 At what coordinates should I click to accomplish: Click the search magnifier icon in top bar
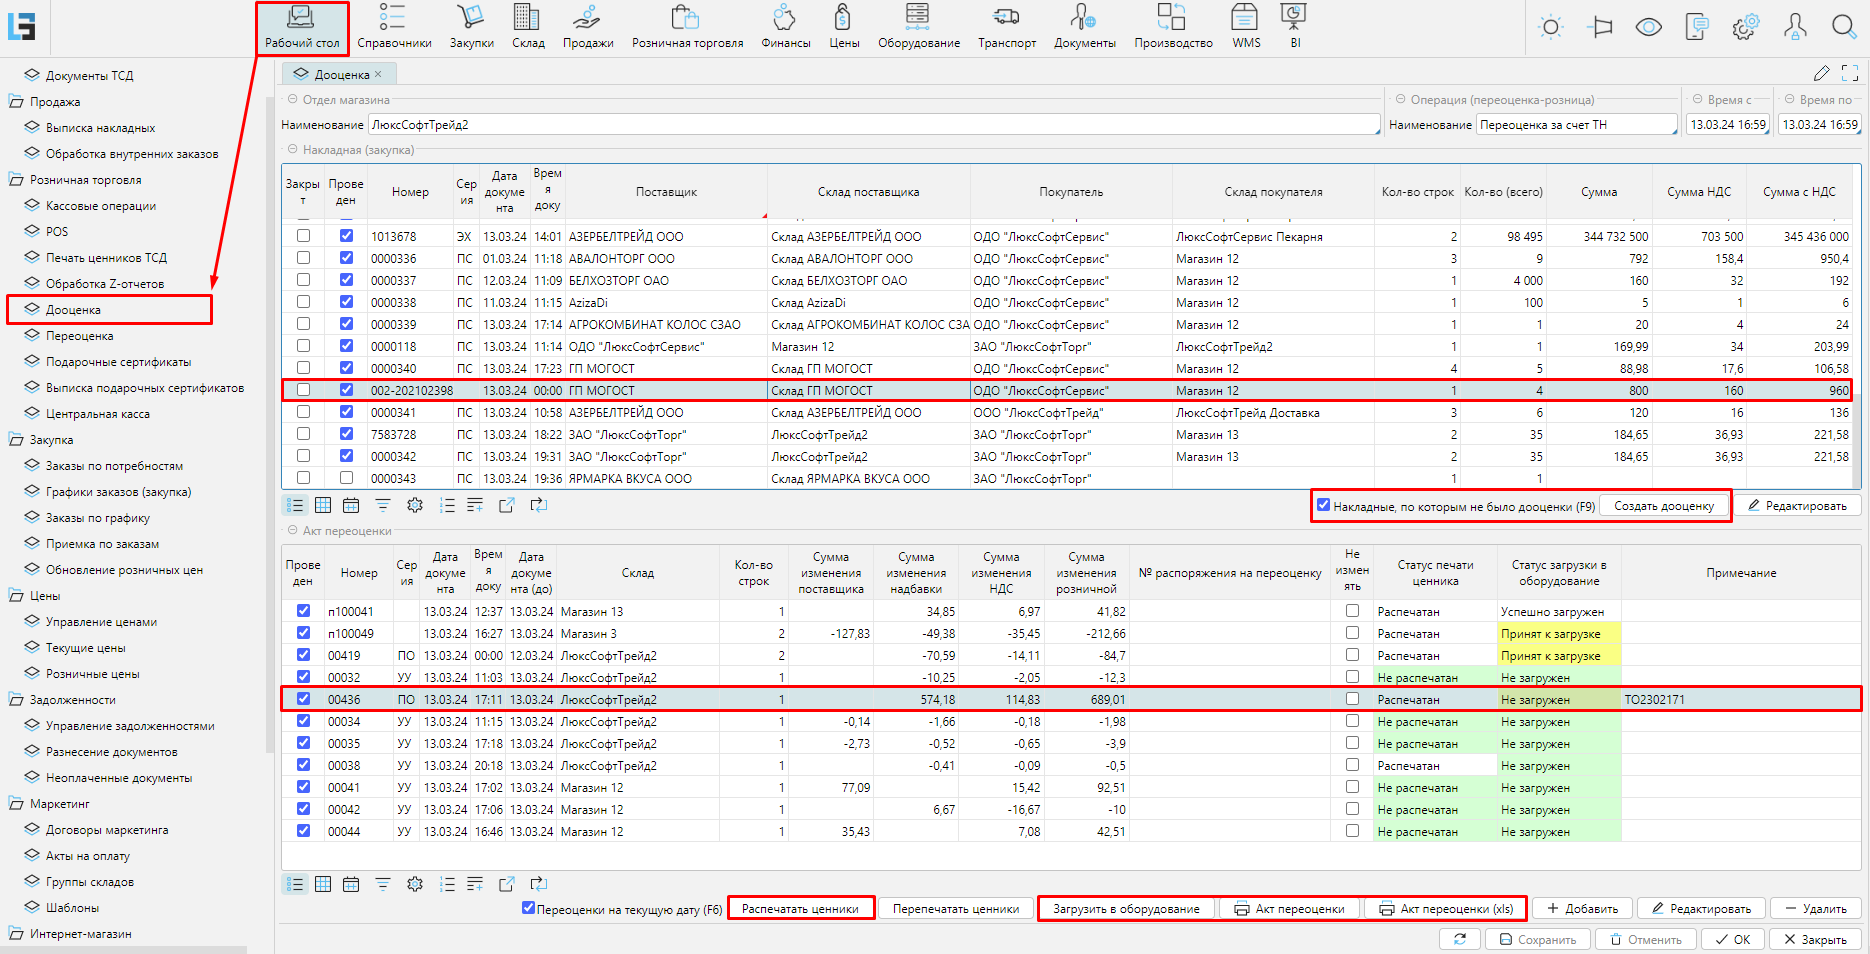1844,27
